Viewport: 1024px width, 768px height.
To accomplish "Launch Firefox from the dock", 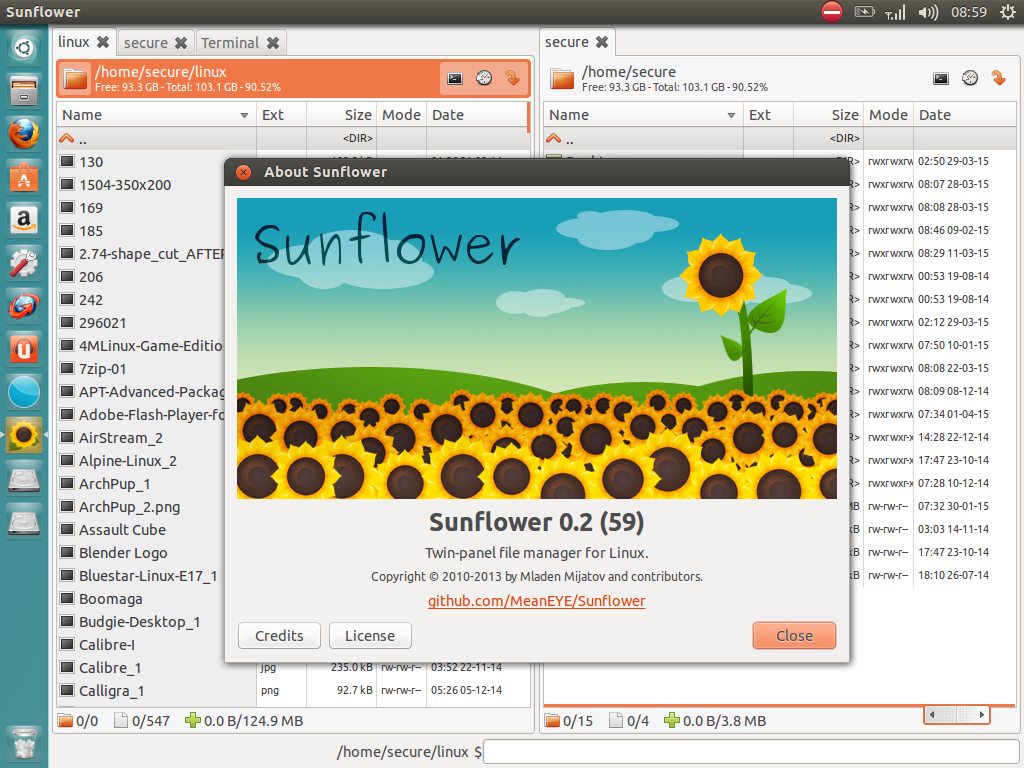I will coord(24,134).
